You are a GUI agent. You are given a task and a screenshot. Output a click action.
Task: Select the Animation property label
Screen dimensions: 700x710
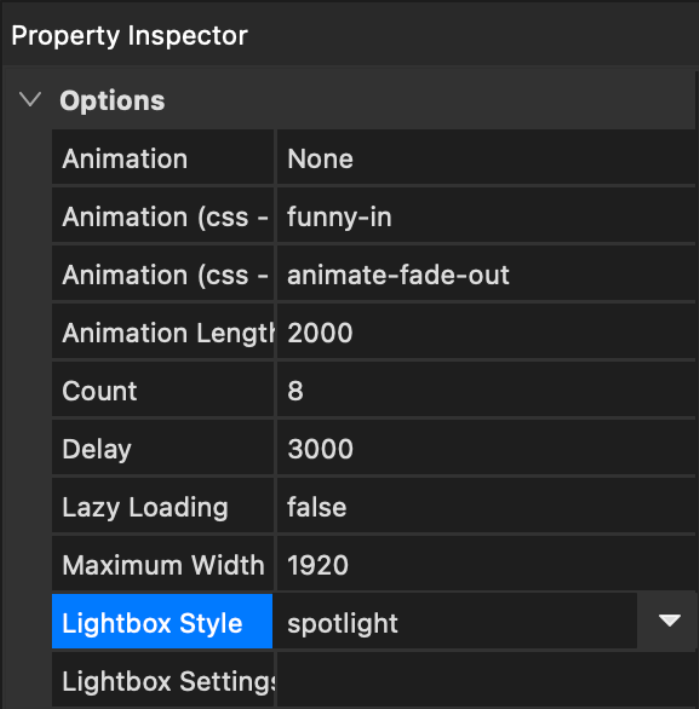[x=125, y=159]
